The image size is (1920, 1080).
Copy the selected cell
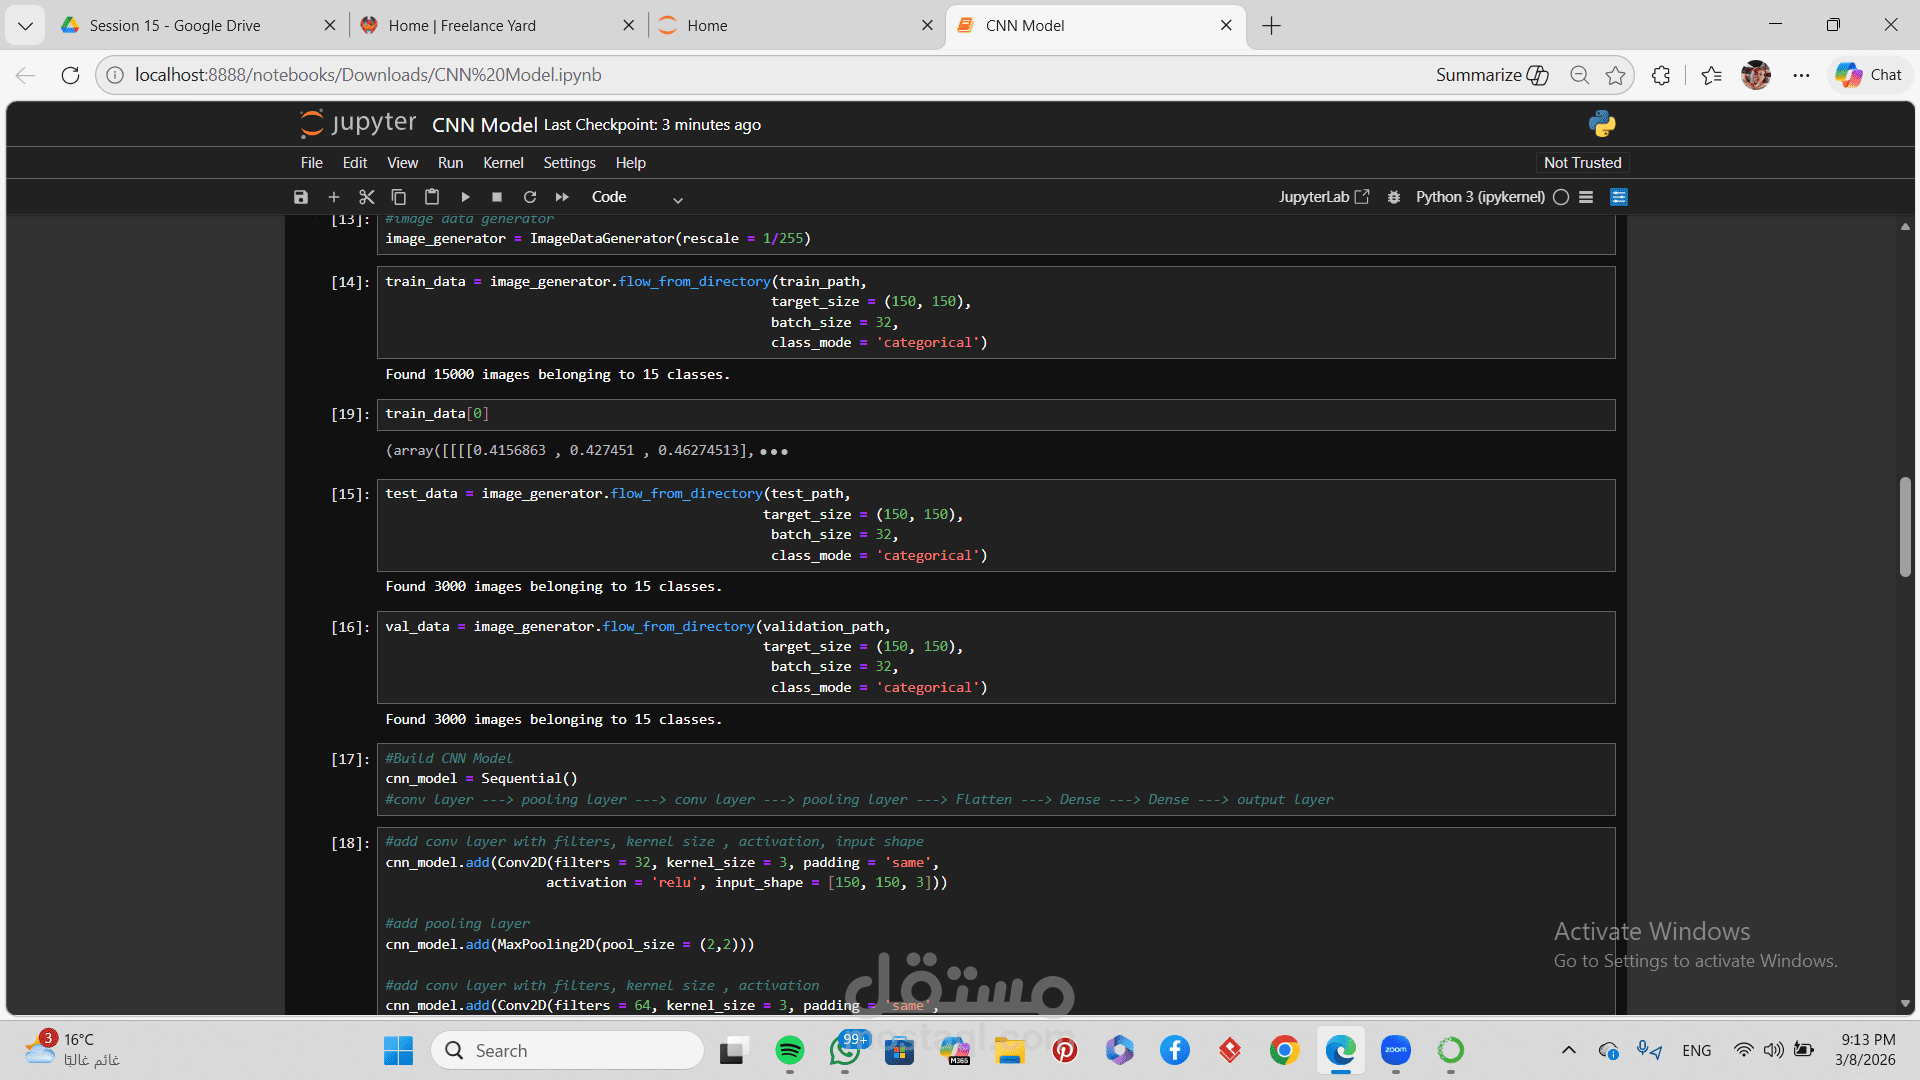398,197
